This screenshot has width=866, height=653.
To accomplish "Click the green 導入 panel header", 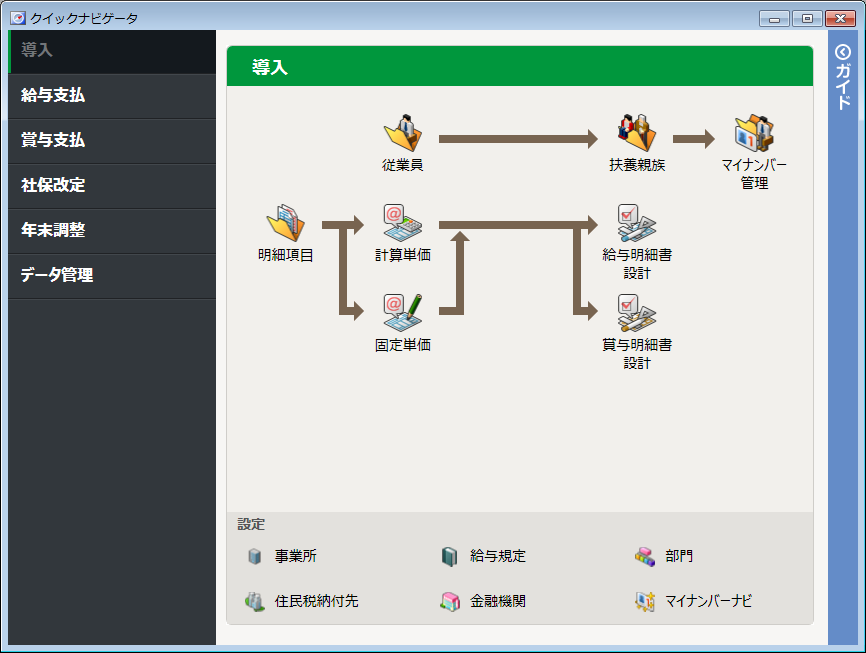I will (x=520, y=66).
